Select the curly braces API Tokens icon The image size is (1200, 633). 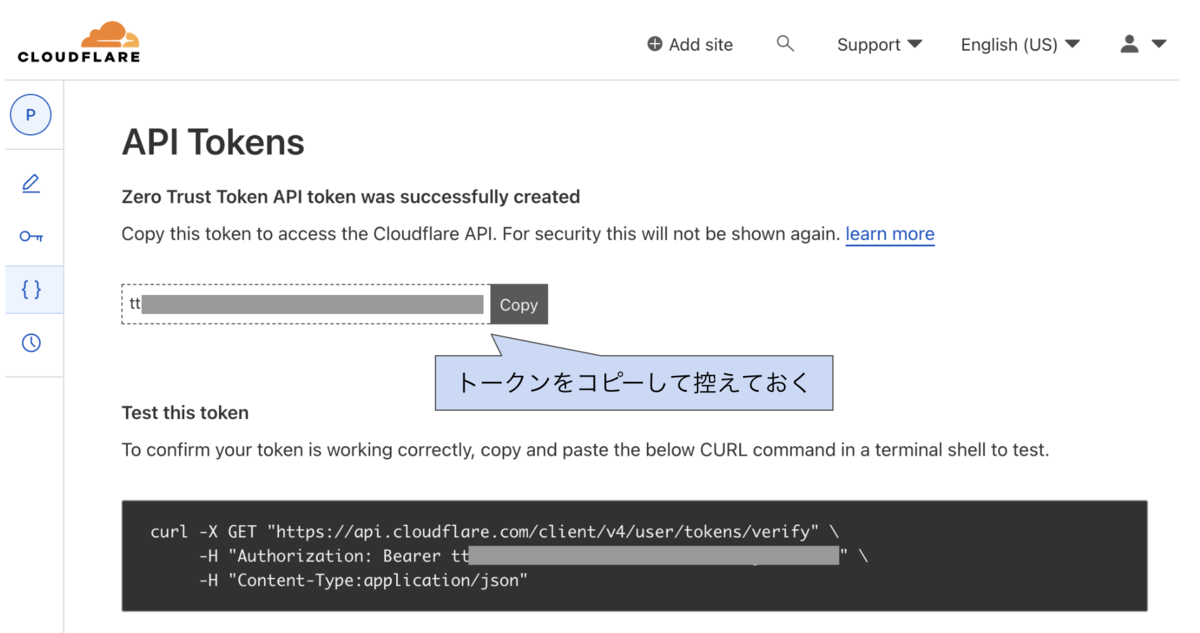[31, 290]
